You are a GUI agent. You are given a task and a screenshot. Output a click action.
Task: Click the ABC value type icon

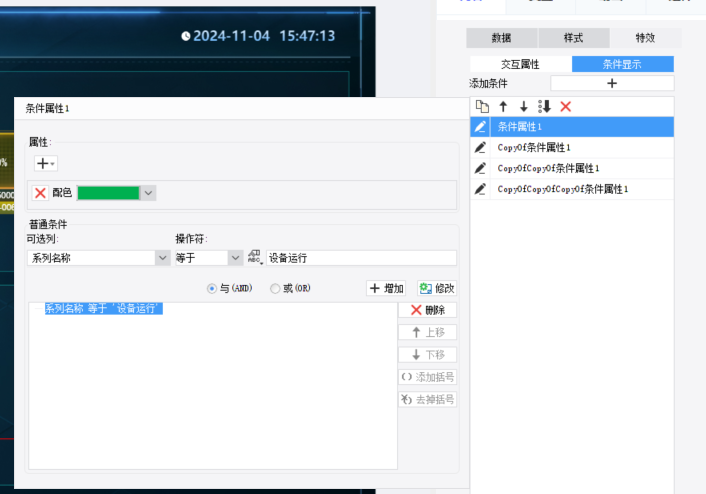(254, 257)
